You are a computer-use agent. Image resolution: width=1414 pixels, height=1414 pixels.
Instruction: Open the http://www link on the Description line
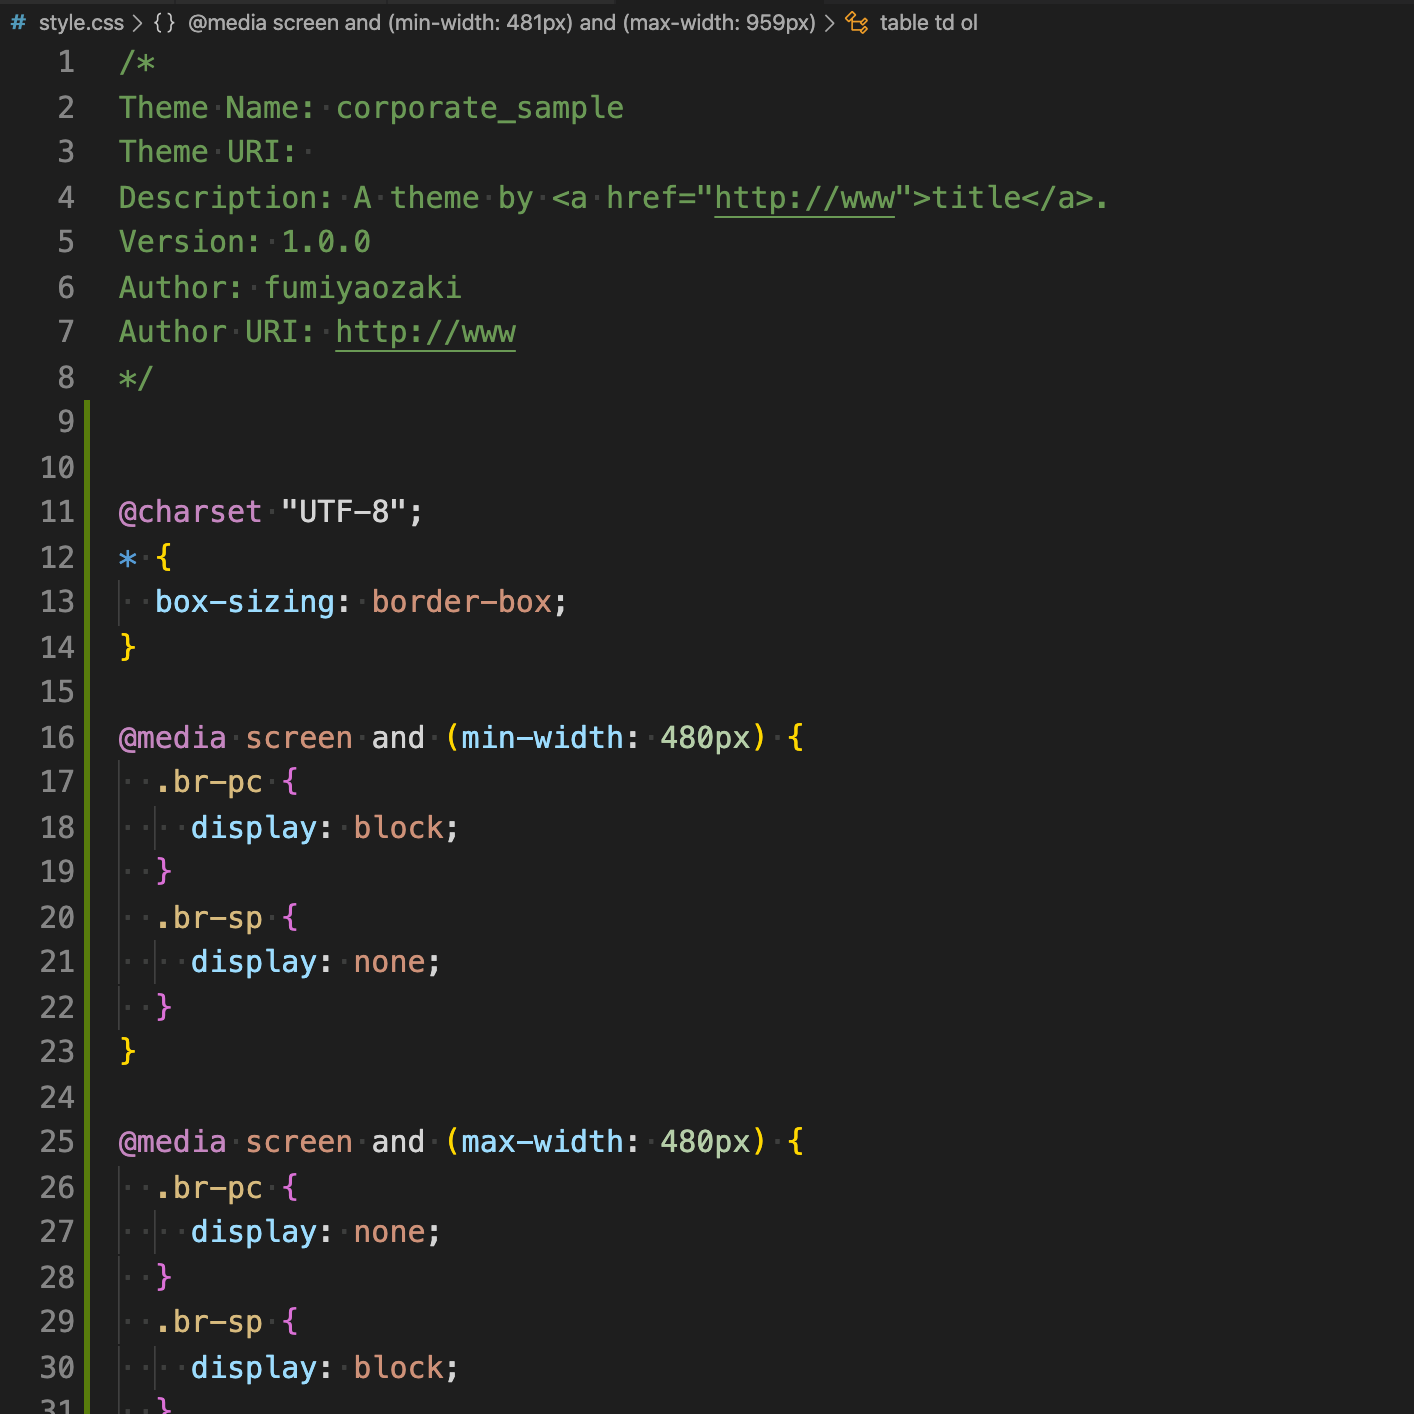803,197
